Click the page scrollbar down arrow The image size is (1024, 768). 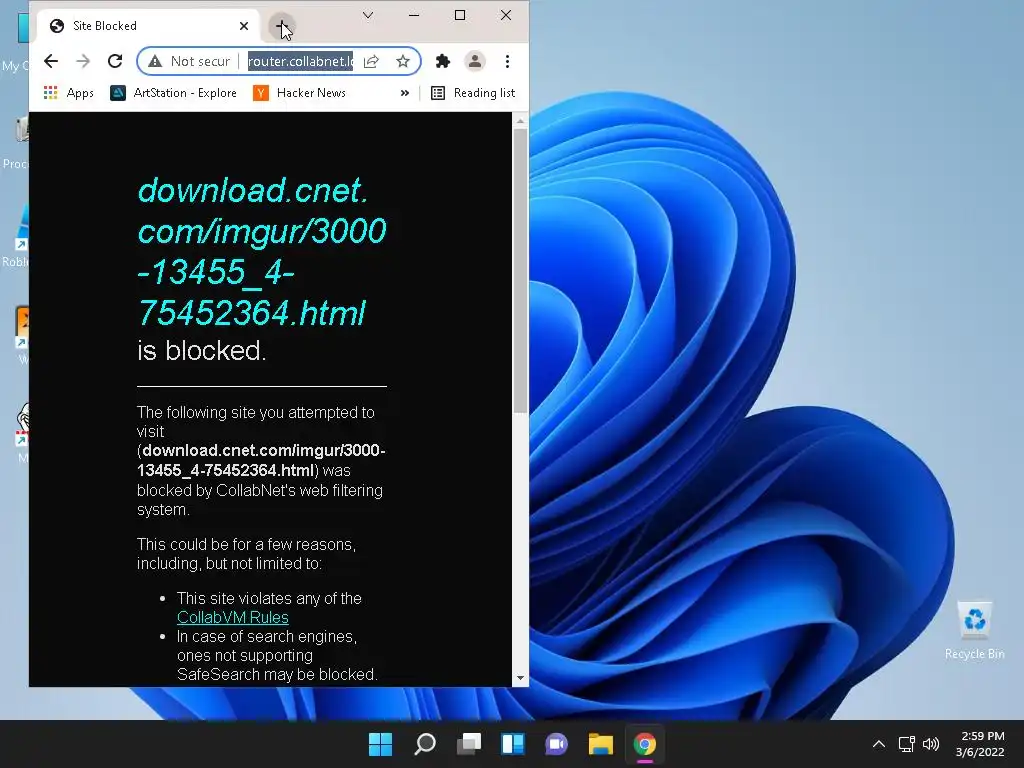pyautogui.click(x=520, y=678)
